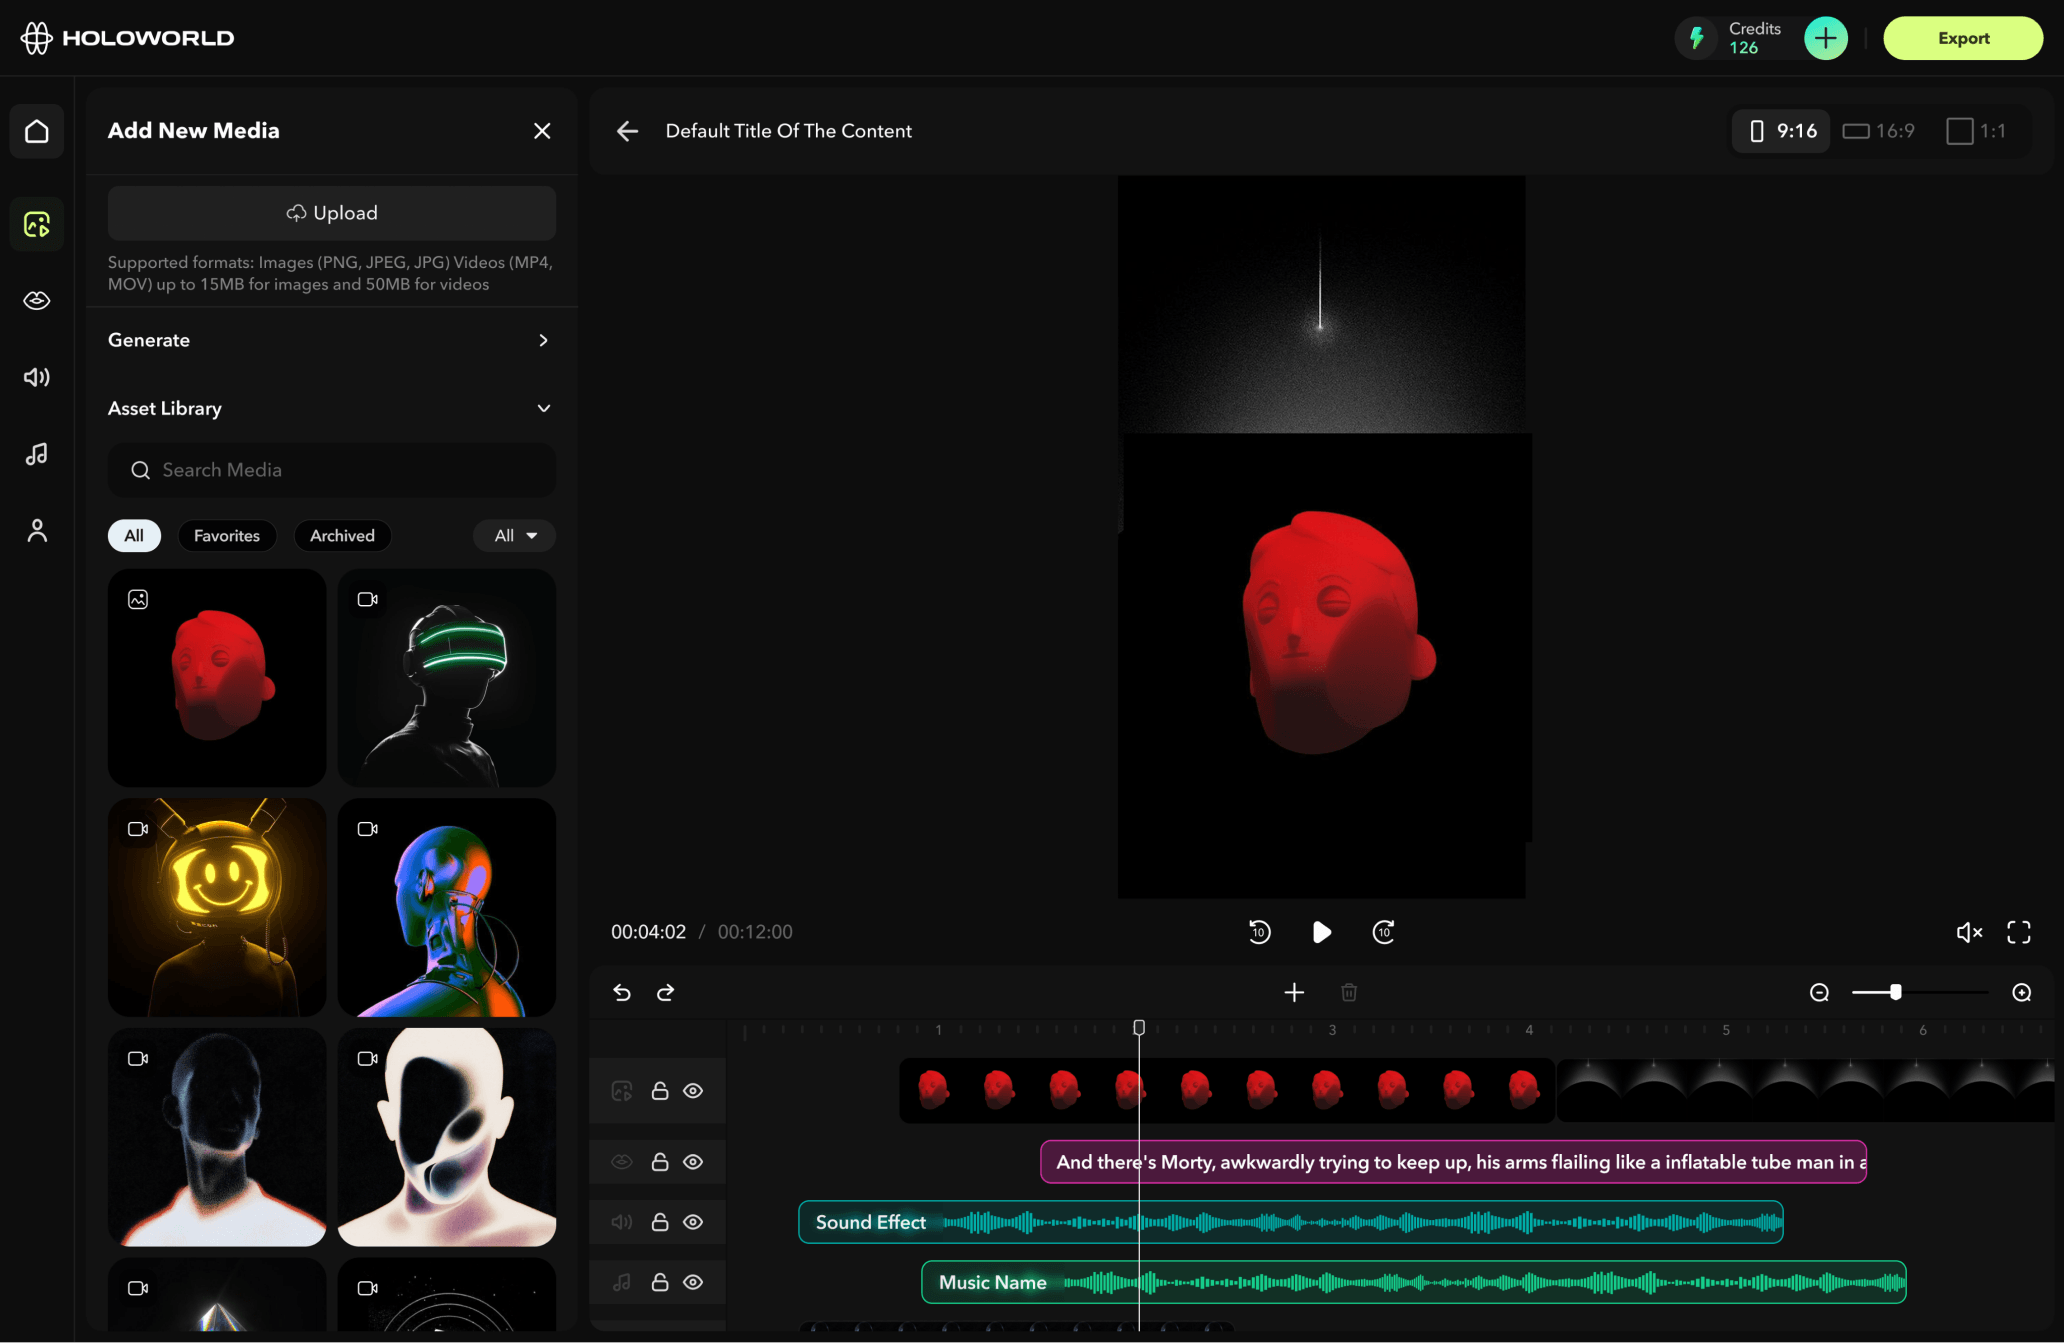The image size is (2064, 1343).
Task: Click the current time 00:04:02
Action: (x=648, y=932)
